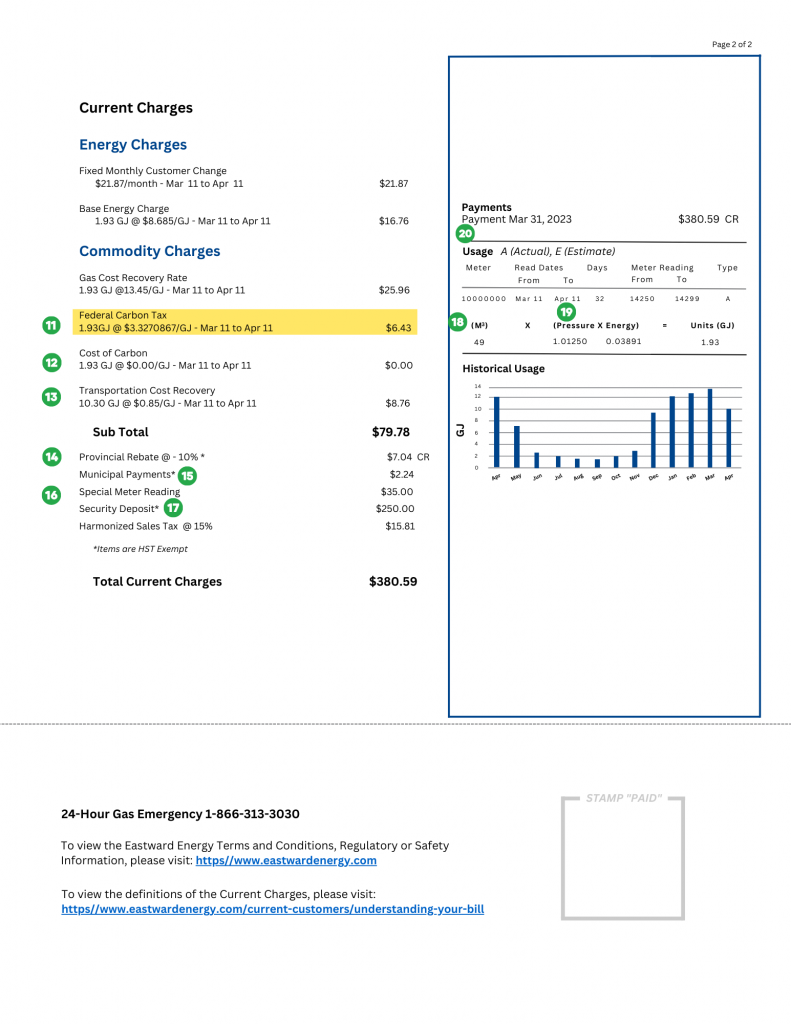Click green marker 13 beside Transportation Cost Recovery
This screenshot has height=1024, width=791.
coord(52,396)
